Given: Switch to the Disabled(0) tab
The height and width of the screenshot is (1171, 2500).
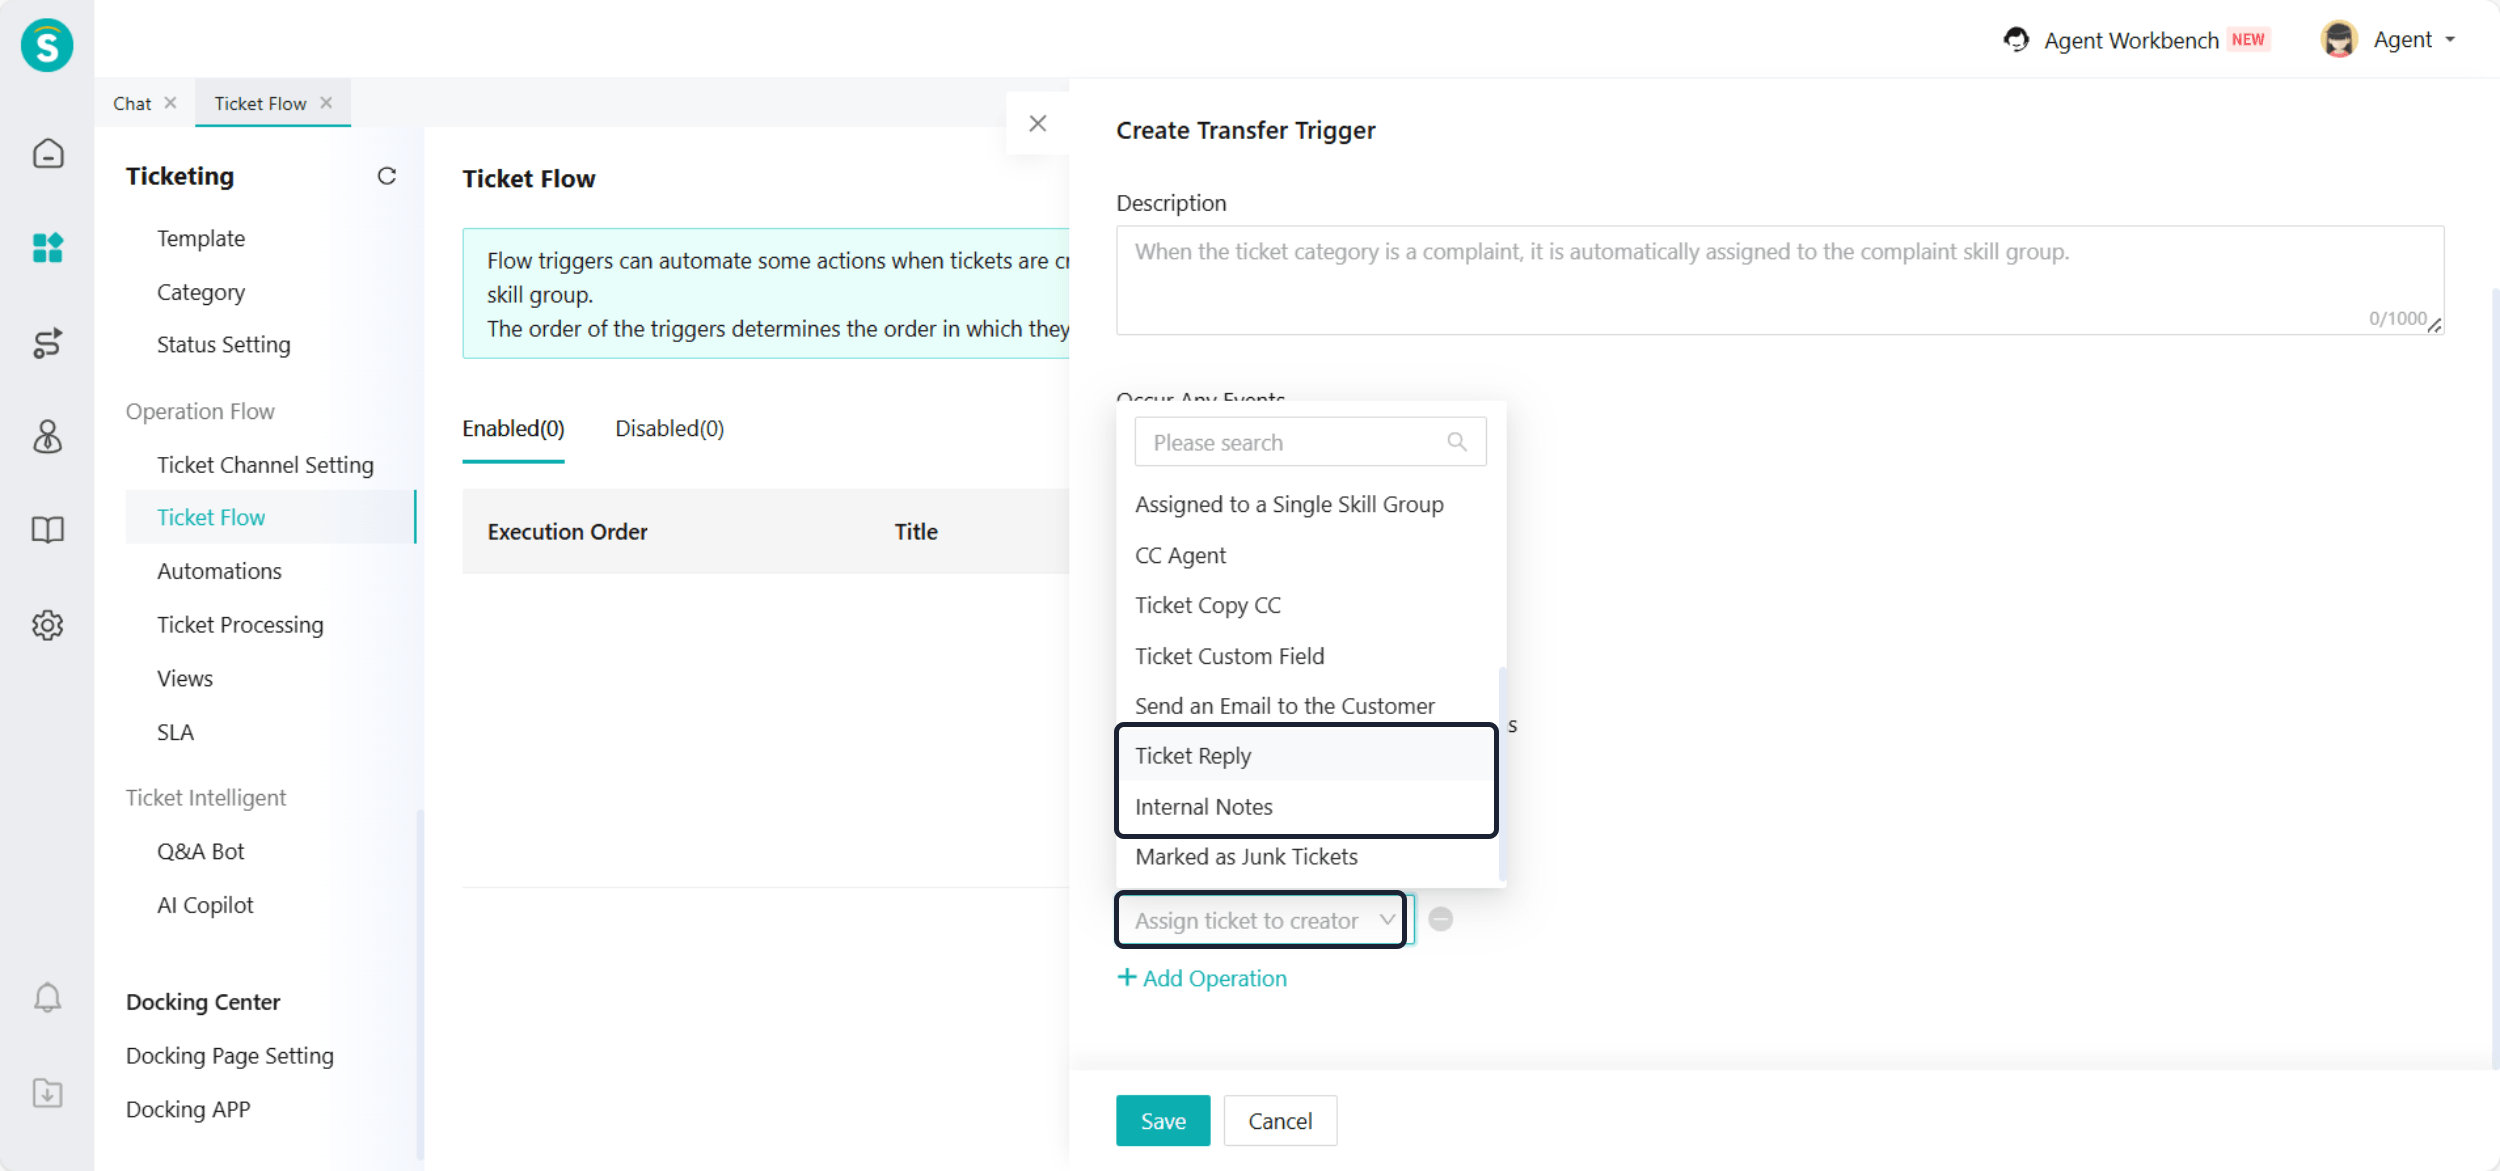Looking at the screenshot, I should [x=669, y=429].
